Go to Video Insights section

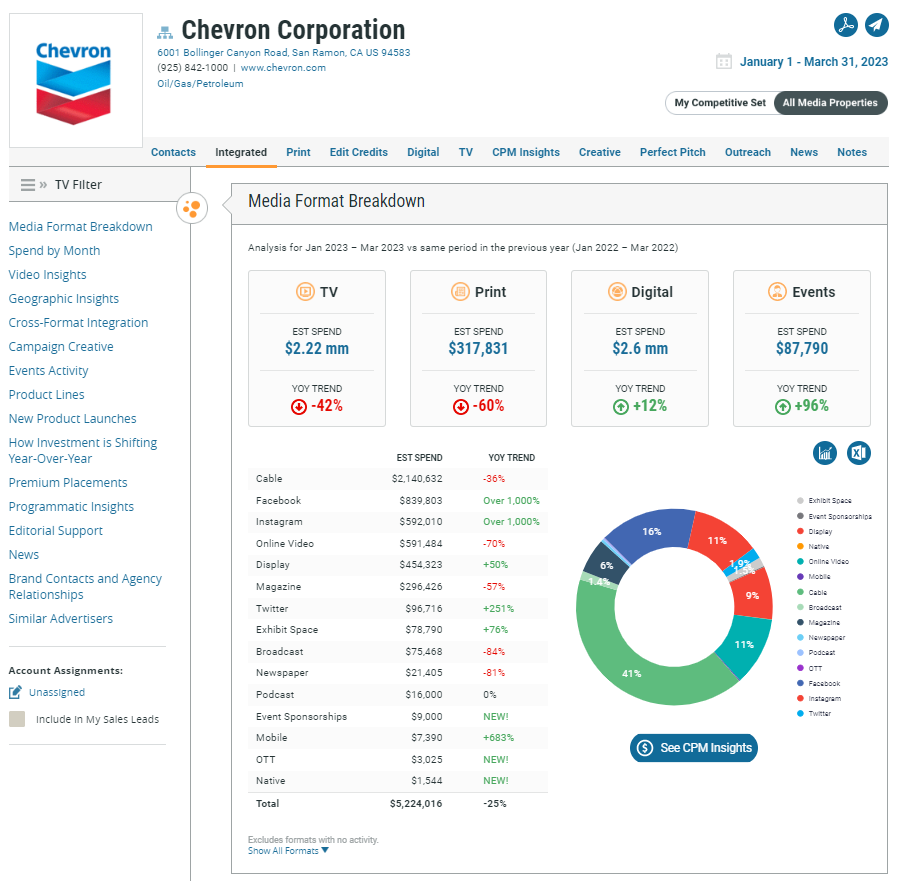point(47,275)
